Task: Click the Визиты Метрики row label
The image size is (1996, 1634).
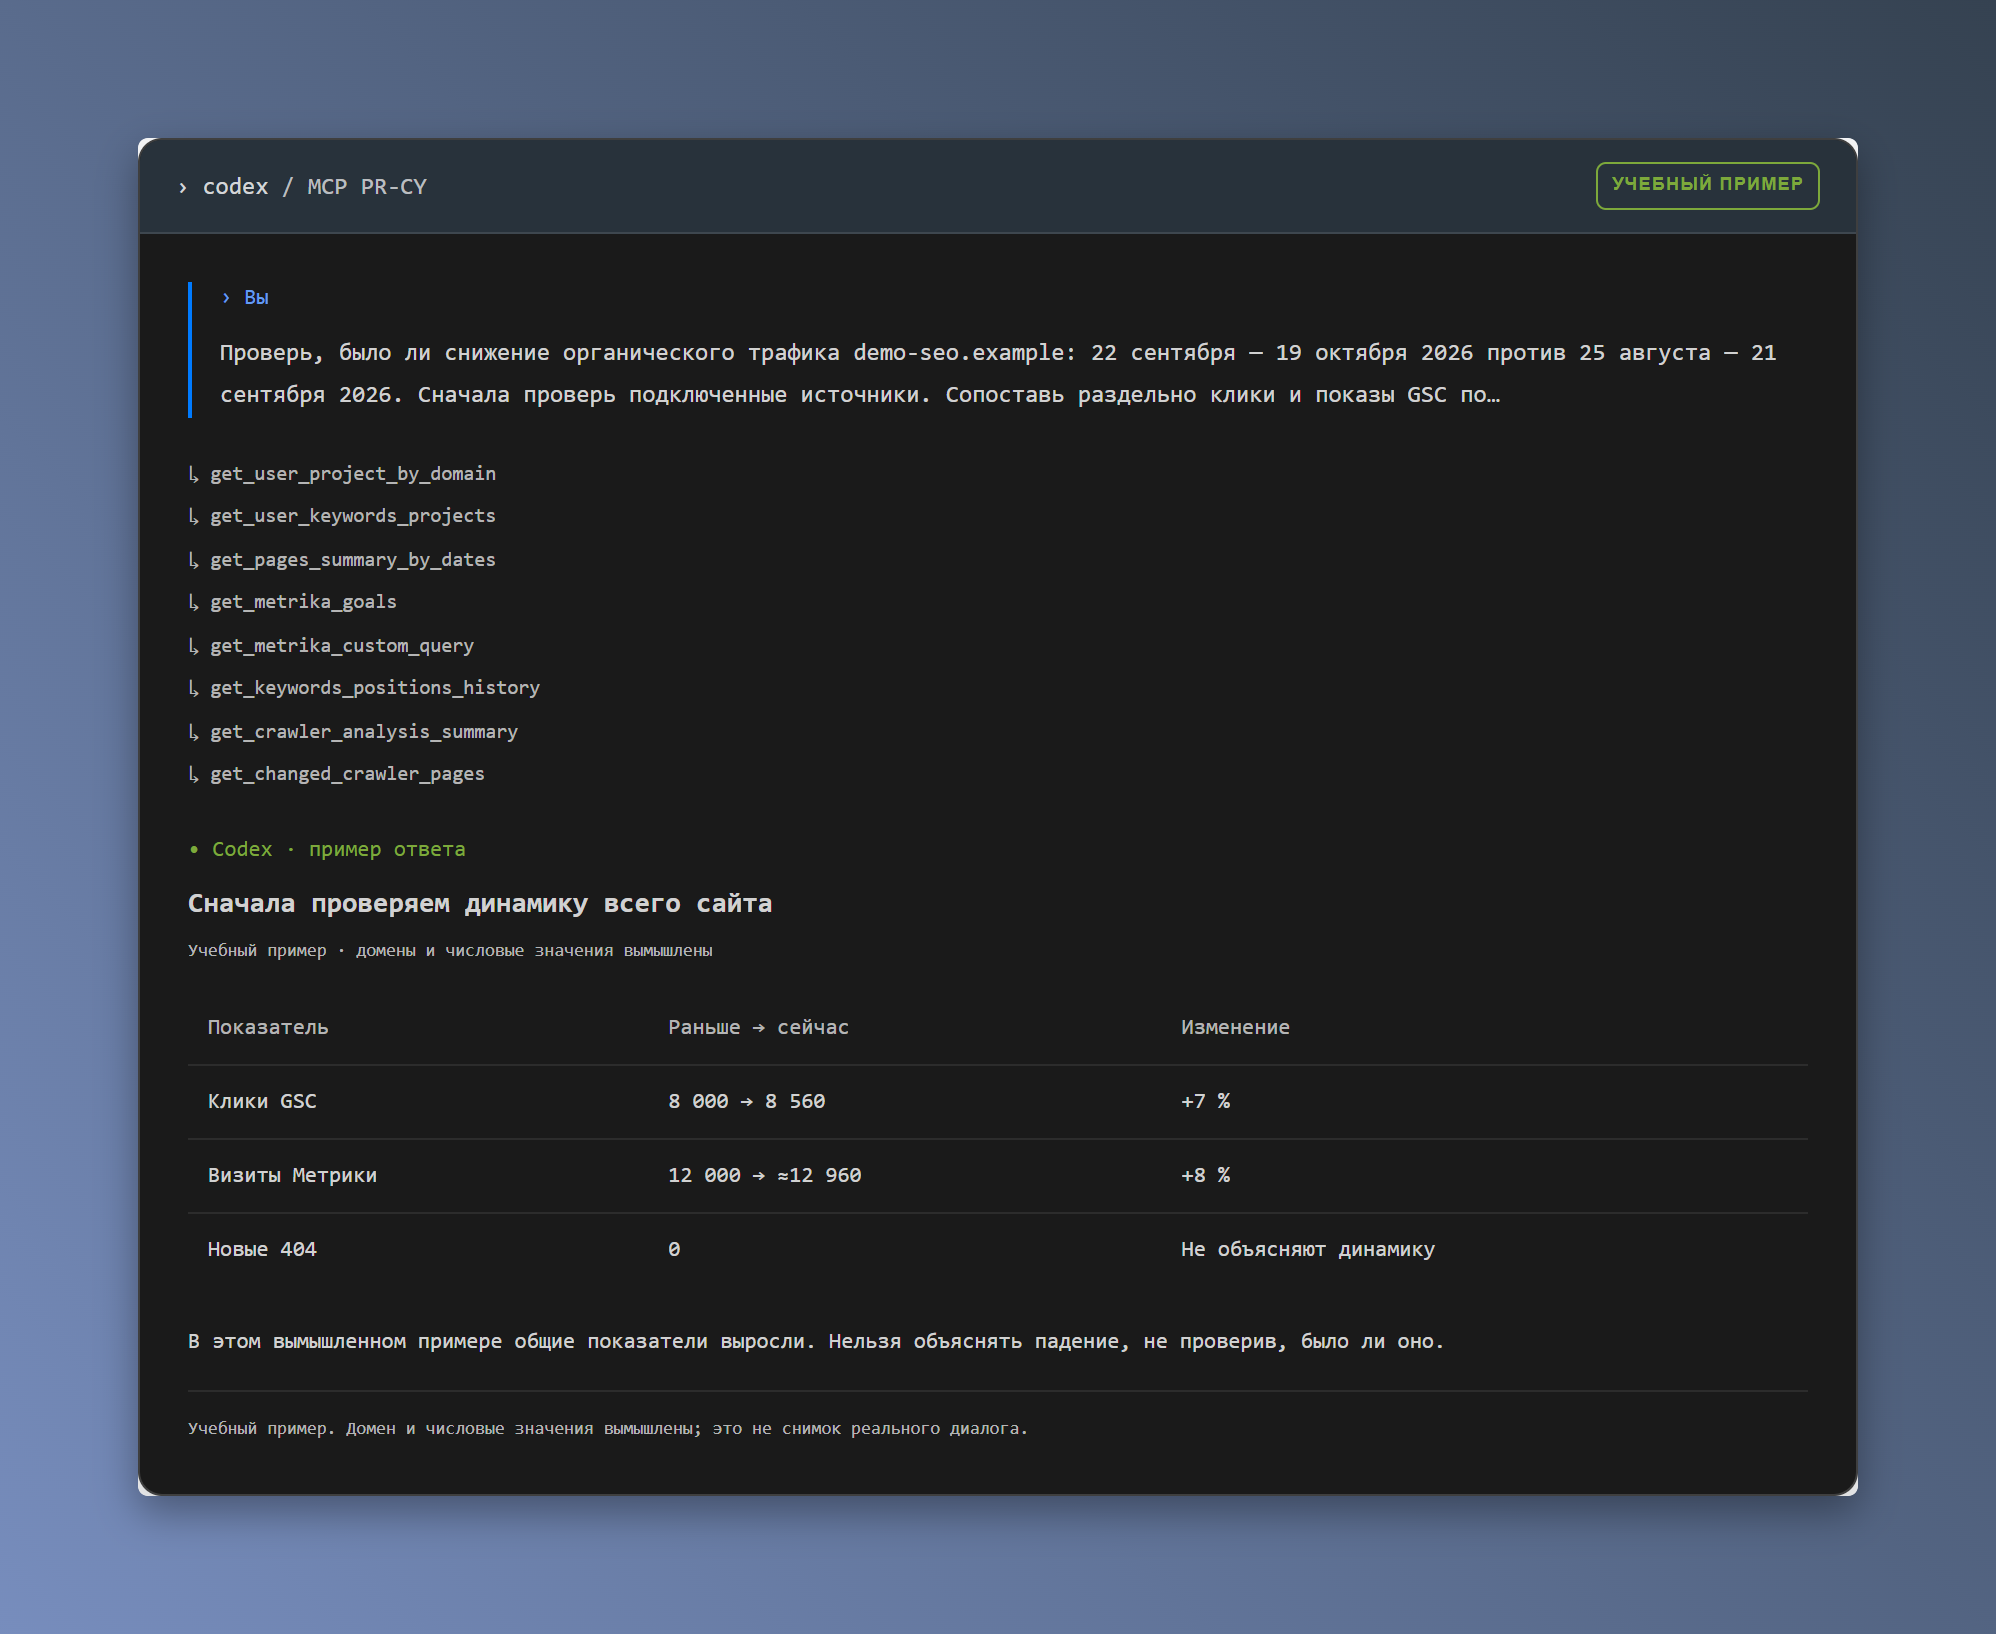Action: [292, 1175]
